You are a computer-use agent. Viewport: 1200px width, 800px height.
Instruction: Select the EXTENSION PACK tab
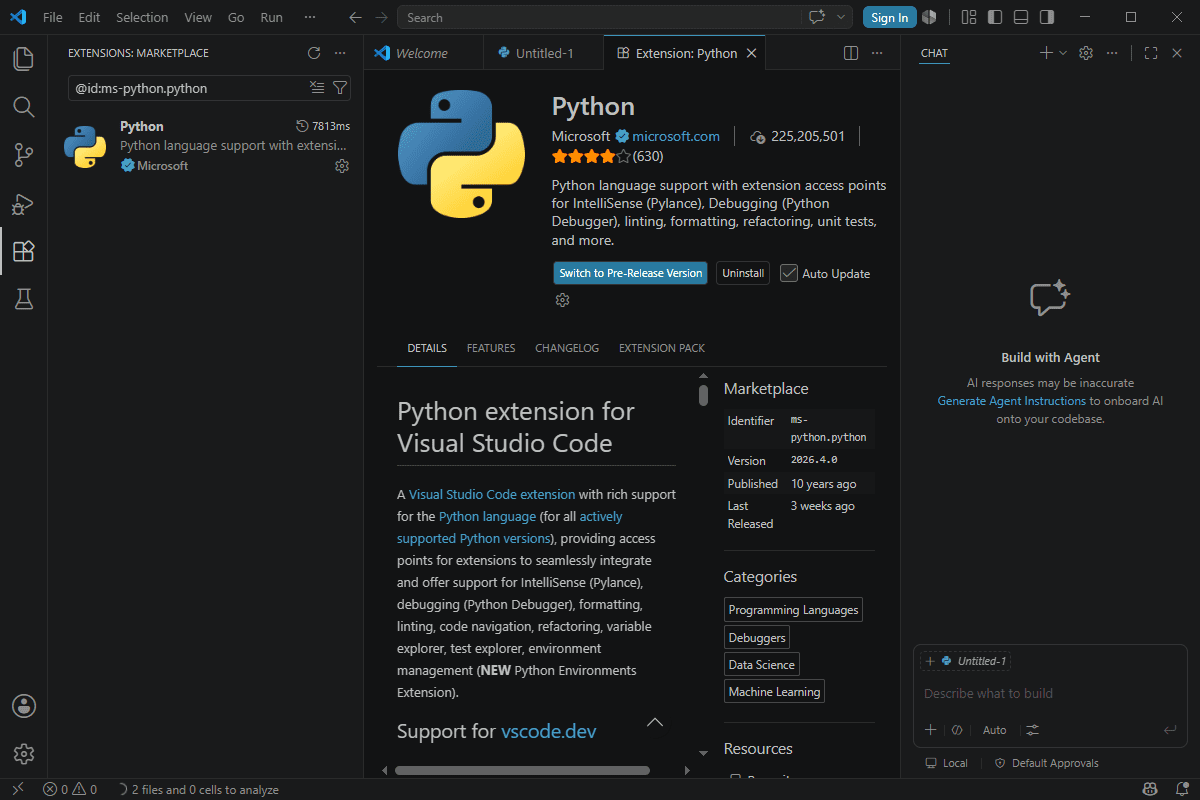point(662,348)
